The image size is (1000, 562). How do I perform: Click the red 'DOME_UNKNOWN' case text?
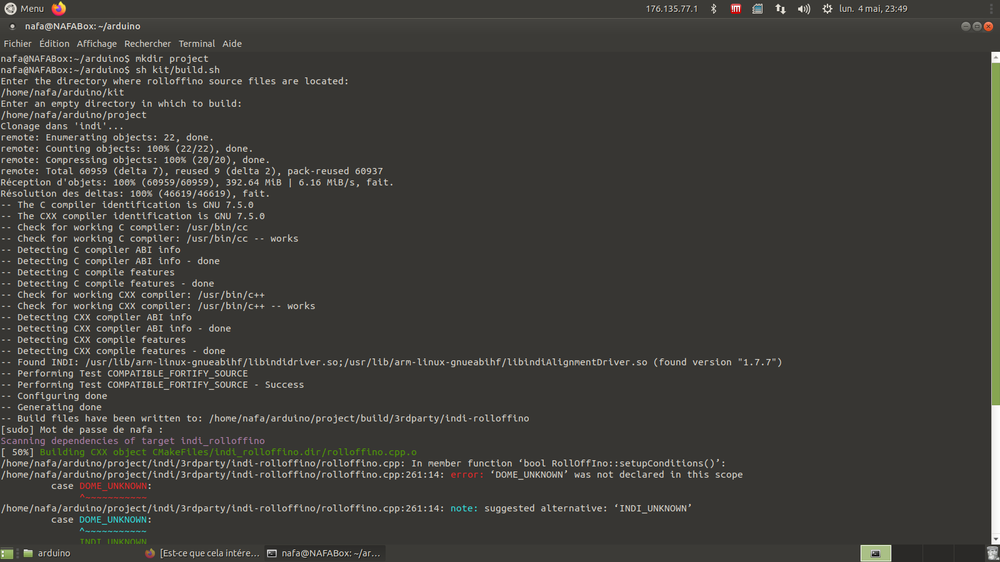click(113, 486)
